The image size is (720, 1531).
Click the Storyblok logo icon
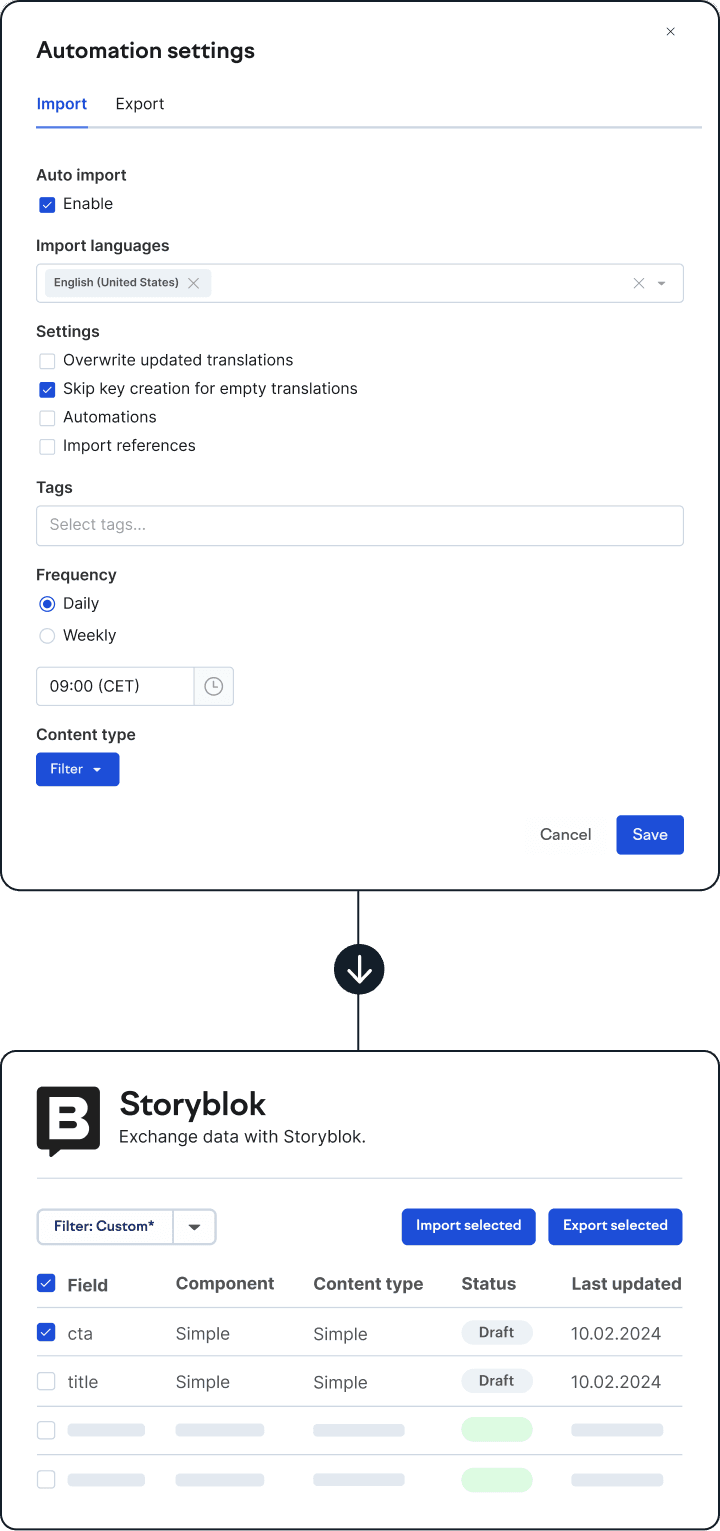[68, 1121]
